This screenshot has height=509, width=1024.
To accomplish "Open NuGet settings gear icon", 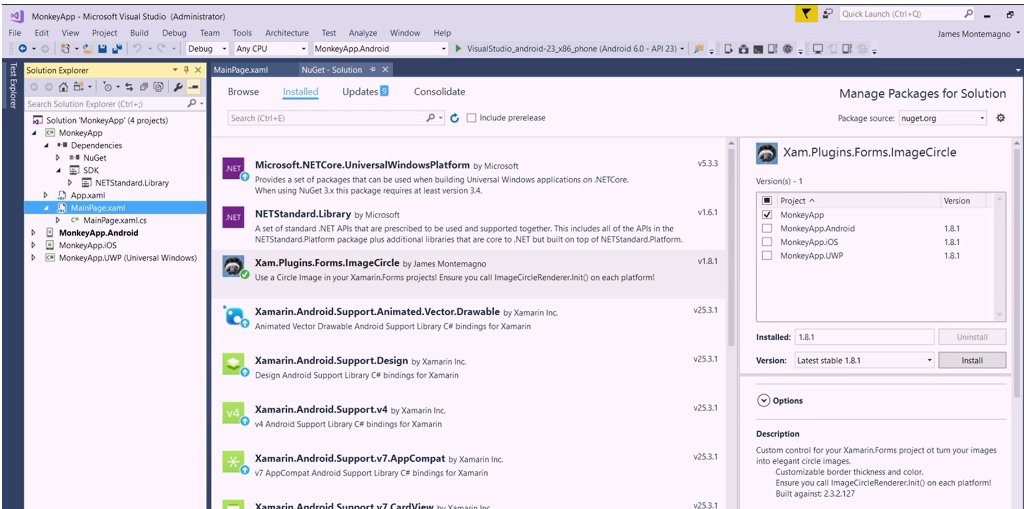I will point(1000,118).
